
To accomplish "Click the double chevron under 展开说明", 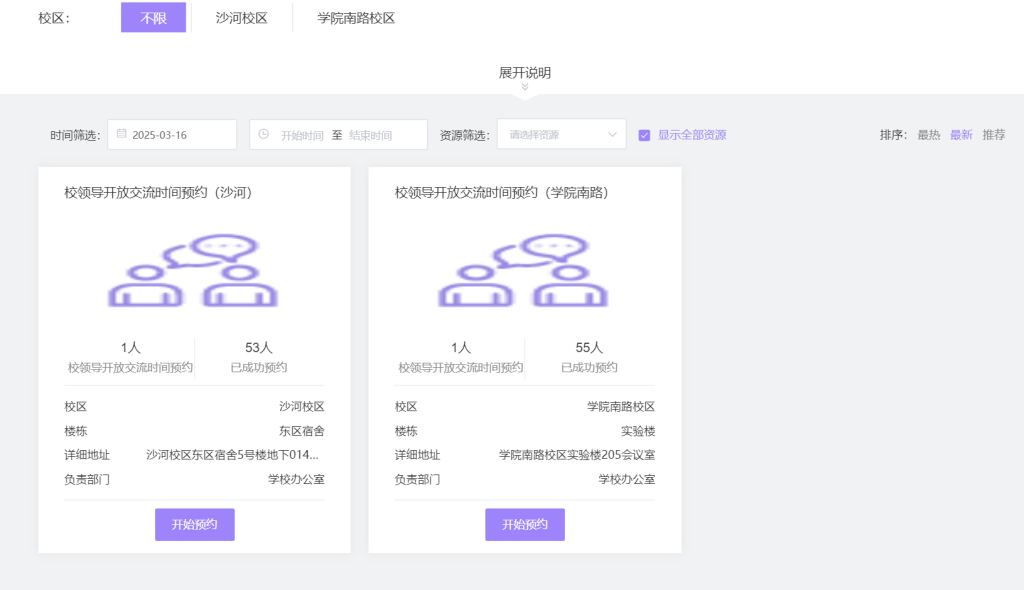I will (x=524, y=87).
